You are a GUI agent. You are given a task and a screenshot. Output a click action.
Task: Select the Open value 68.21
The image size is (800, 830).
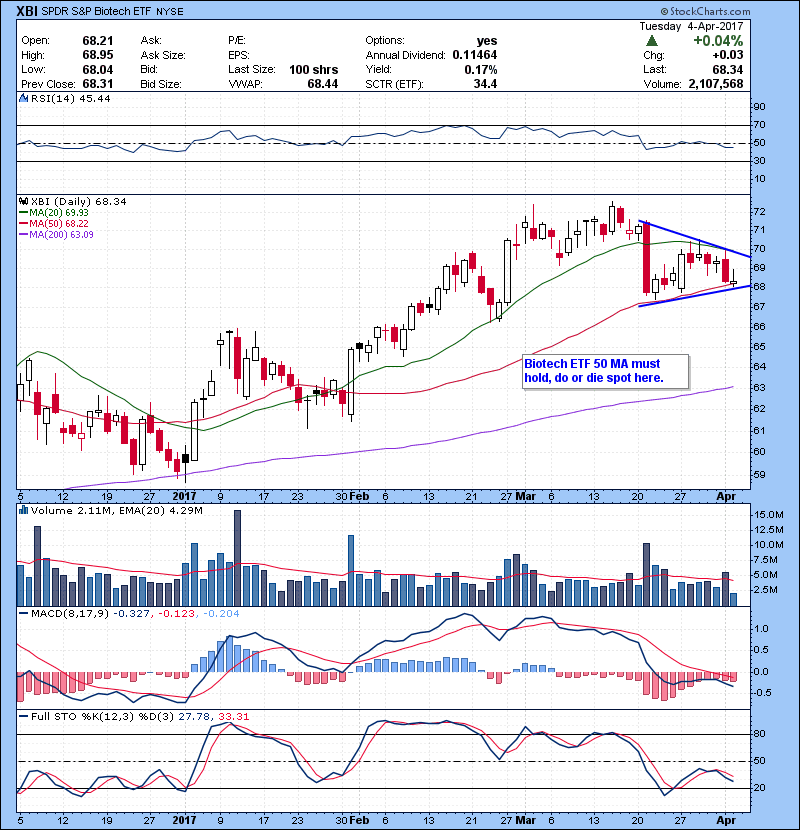98,41
